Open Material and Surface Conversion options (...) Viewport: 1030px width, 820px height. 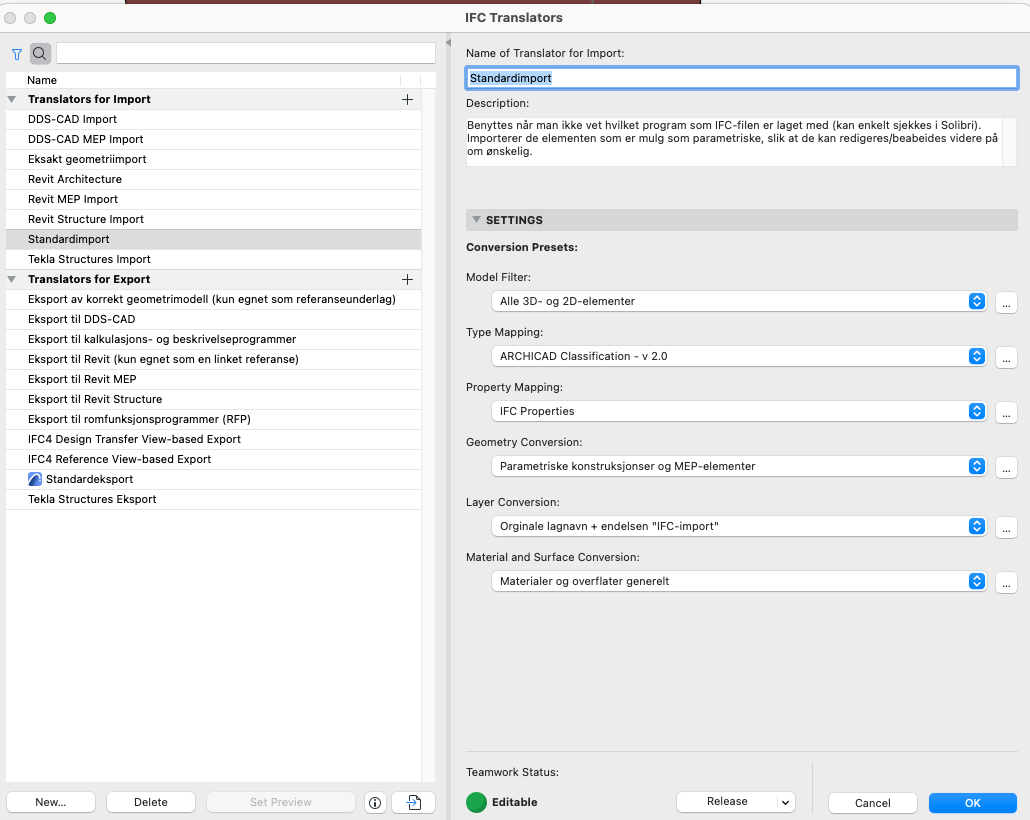(x=1006, y=582)
